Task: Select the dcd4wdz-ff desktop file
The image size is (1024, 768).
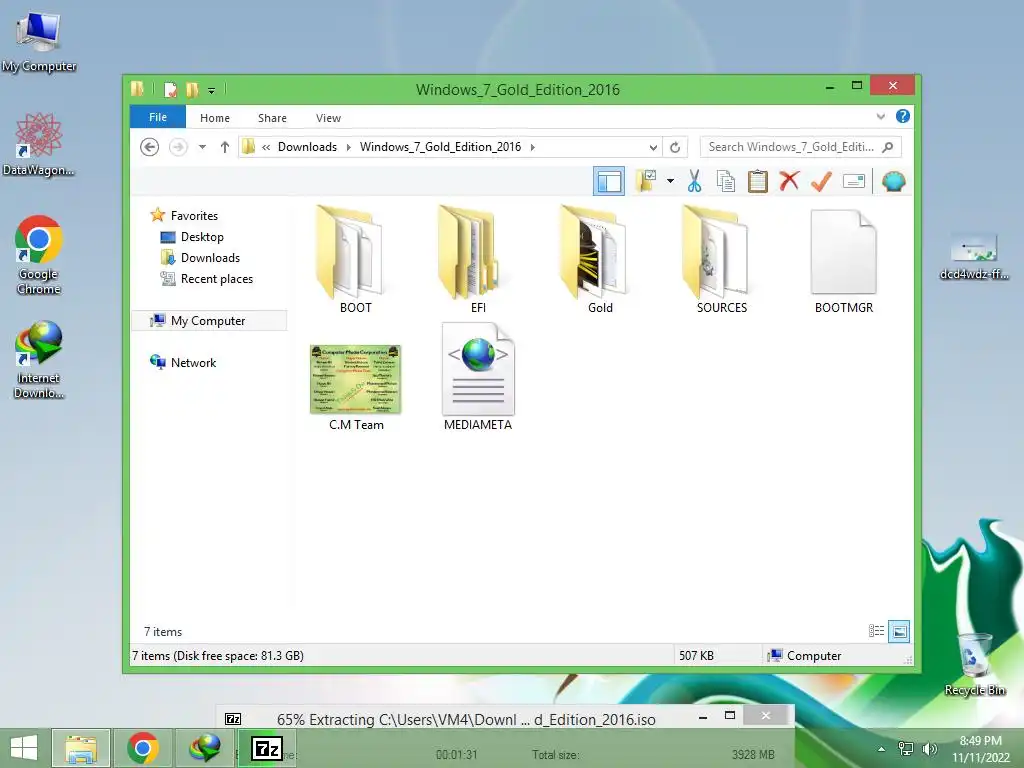Action: (974, 255)
